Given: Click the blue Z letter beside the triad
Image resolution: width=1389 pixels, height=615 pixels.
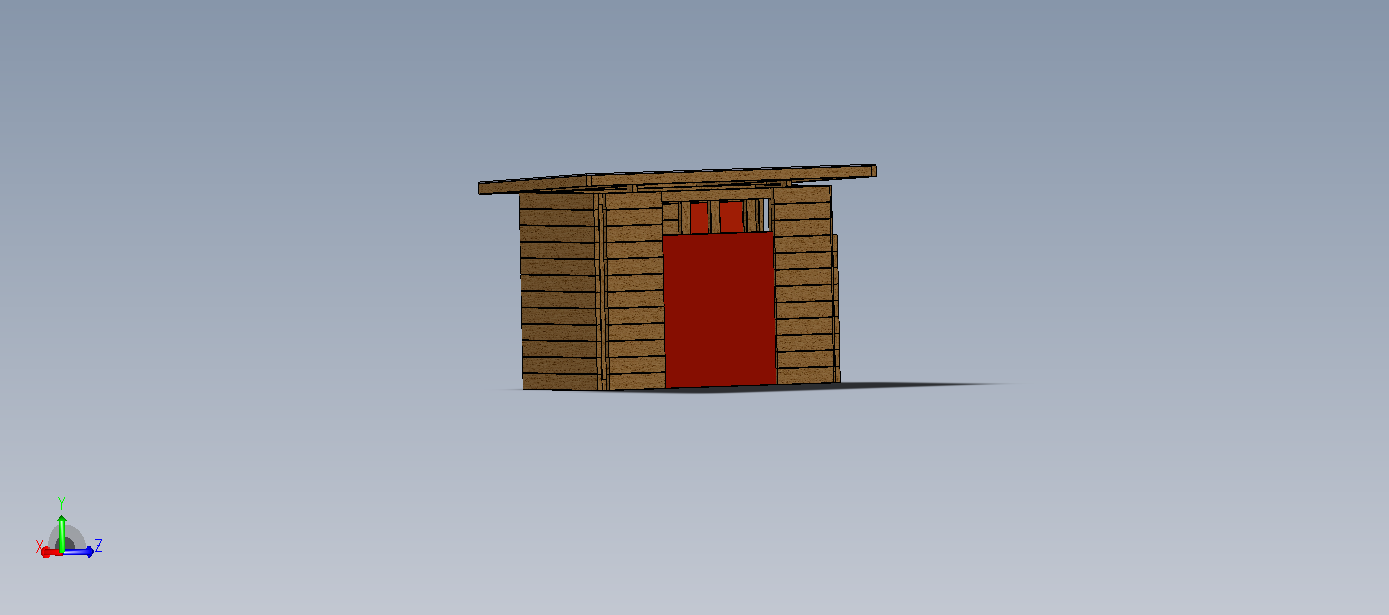Looking at the screenshot, I should coord(98,546).
